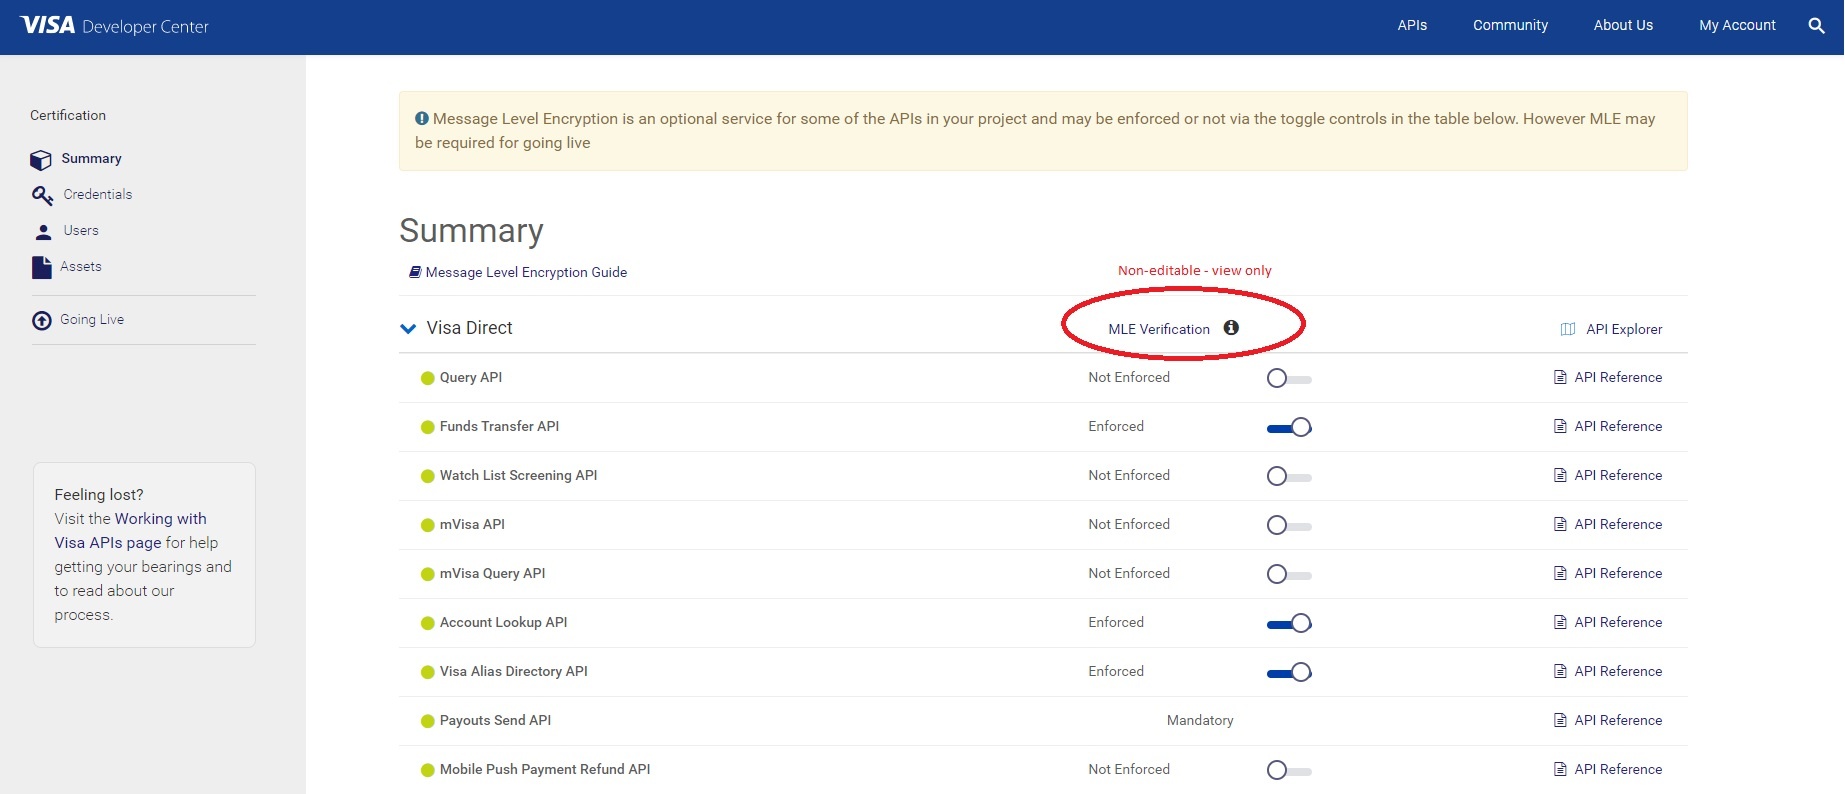Click the Summary cube icon in sidebar

tap(41, 160)
